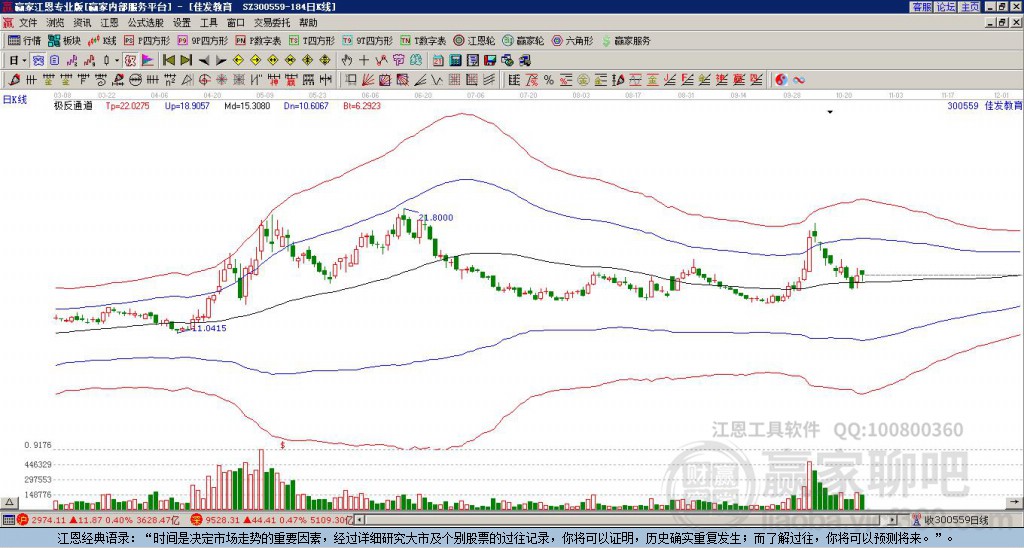Open the T数字表 time number table

423,40
